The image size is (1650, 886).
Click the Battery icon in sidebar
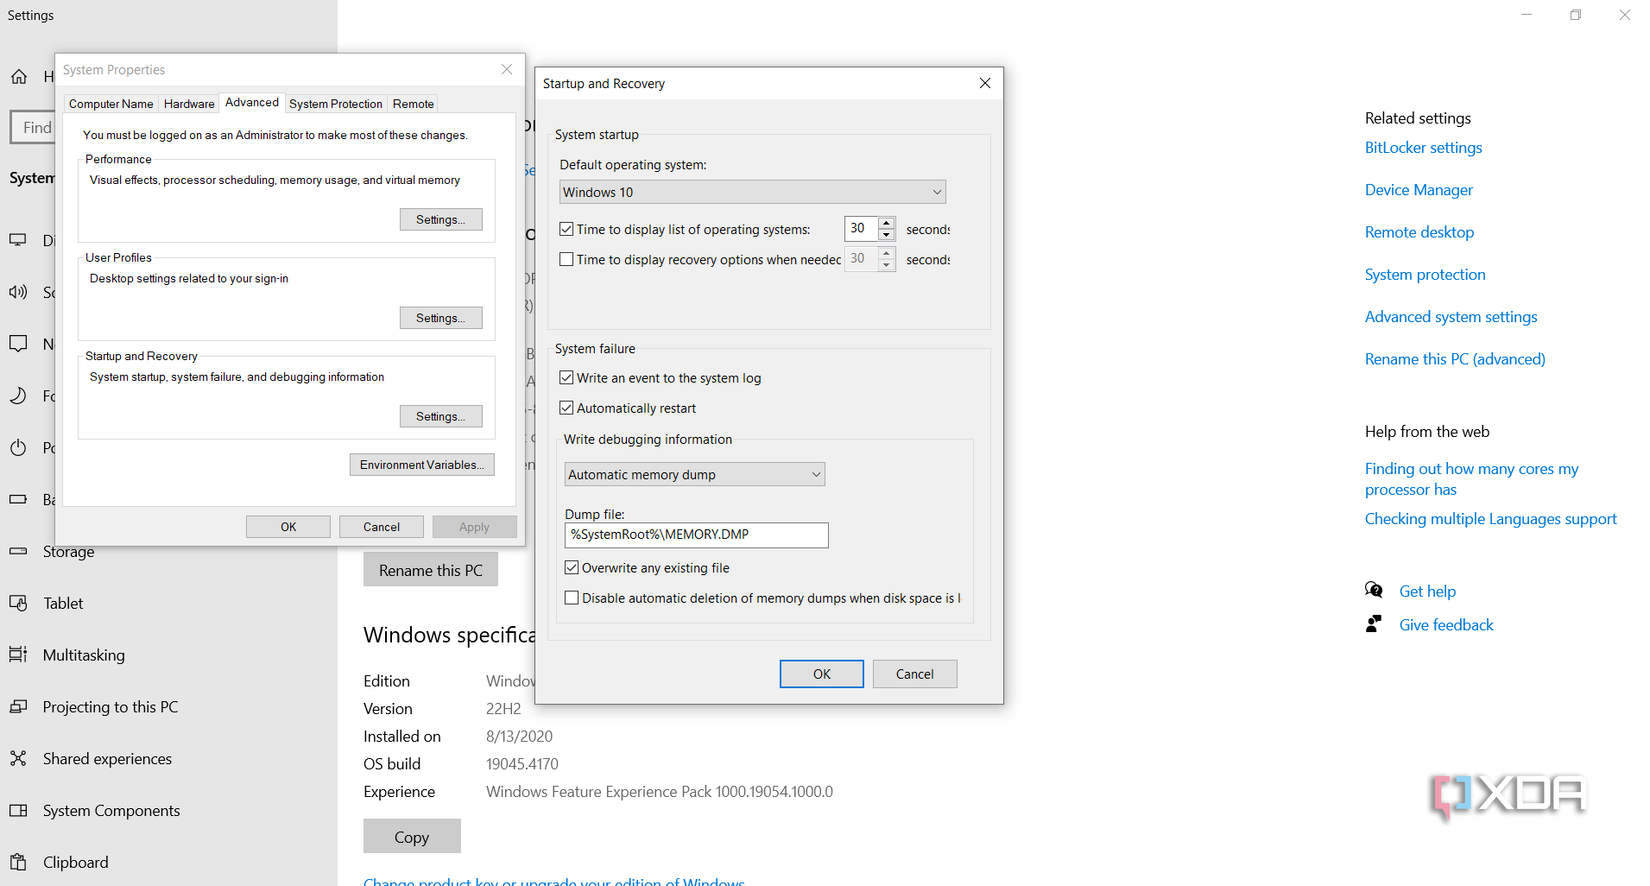[x=18, y=499]
